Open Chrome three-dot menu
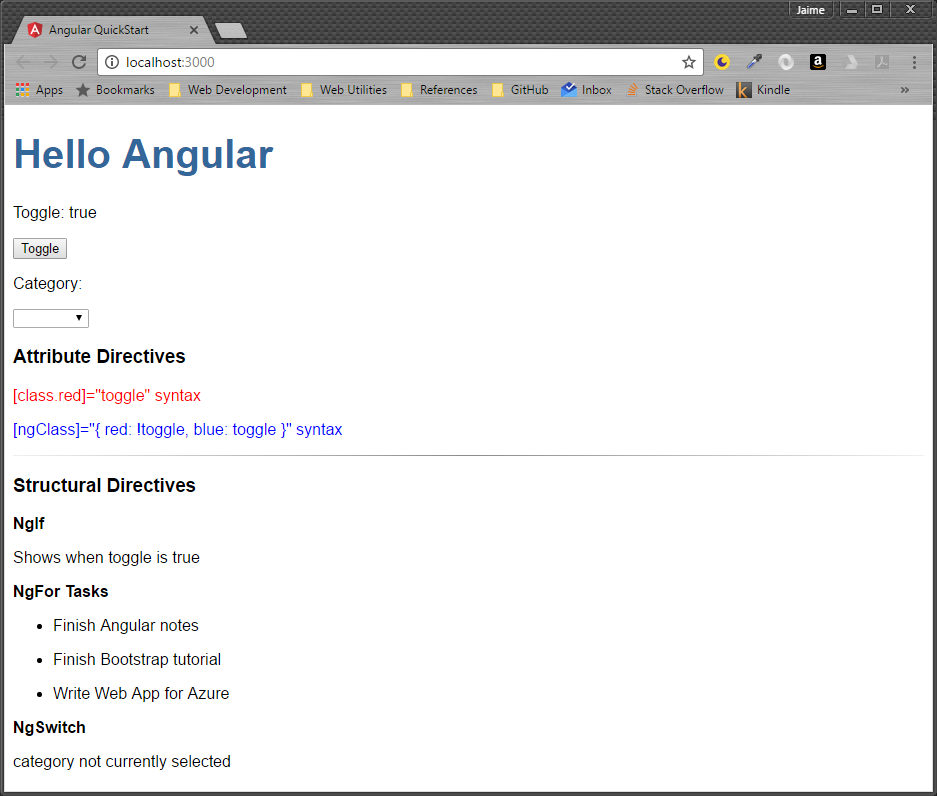The height and width of the screenshot is (796, 937). (914, 62)
